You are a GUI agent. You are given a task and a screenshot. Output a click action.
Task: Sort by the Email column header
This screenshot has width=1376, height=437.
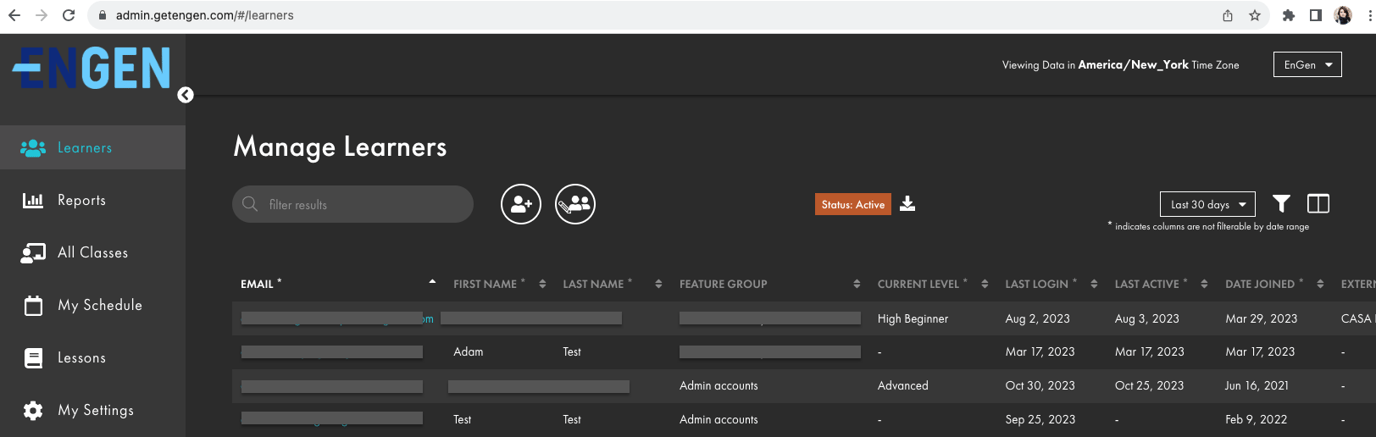(260, 284)
